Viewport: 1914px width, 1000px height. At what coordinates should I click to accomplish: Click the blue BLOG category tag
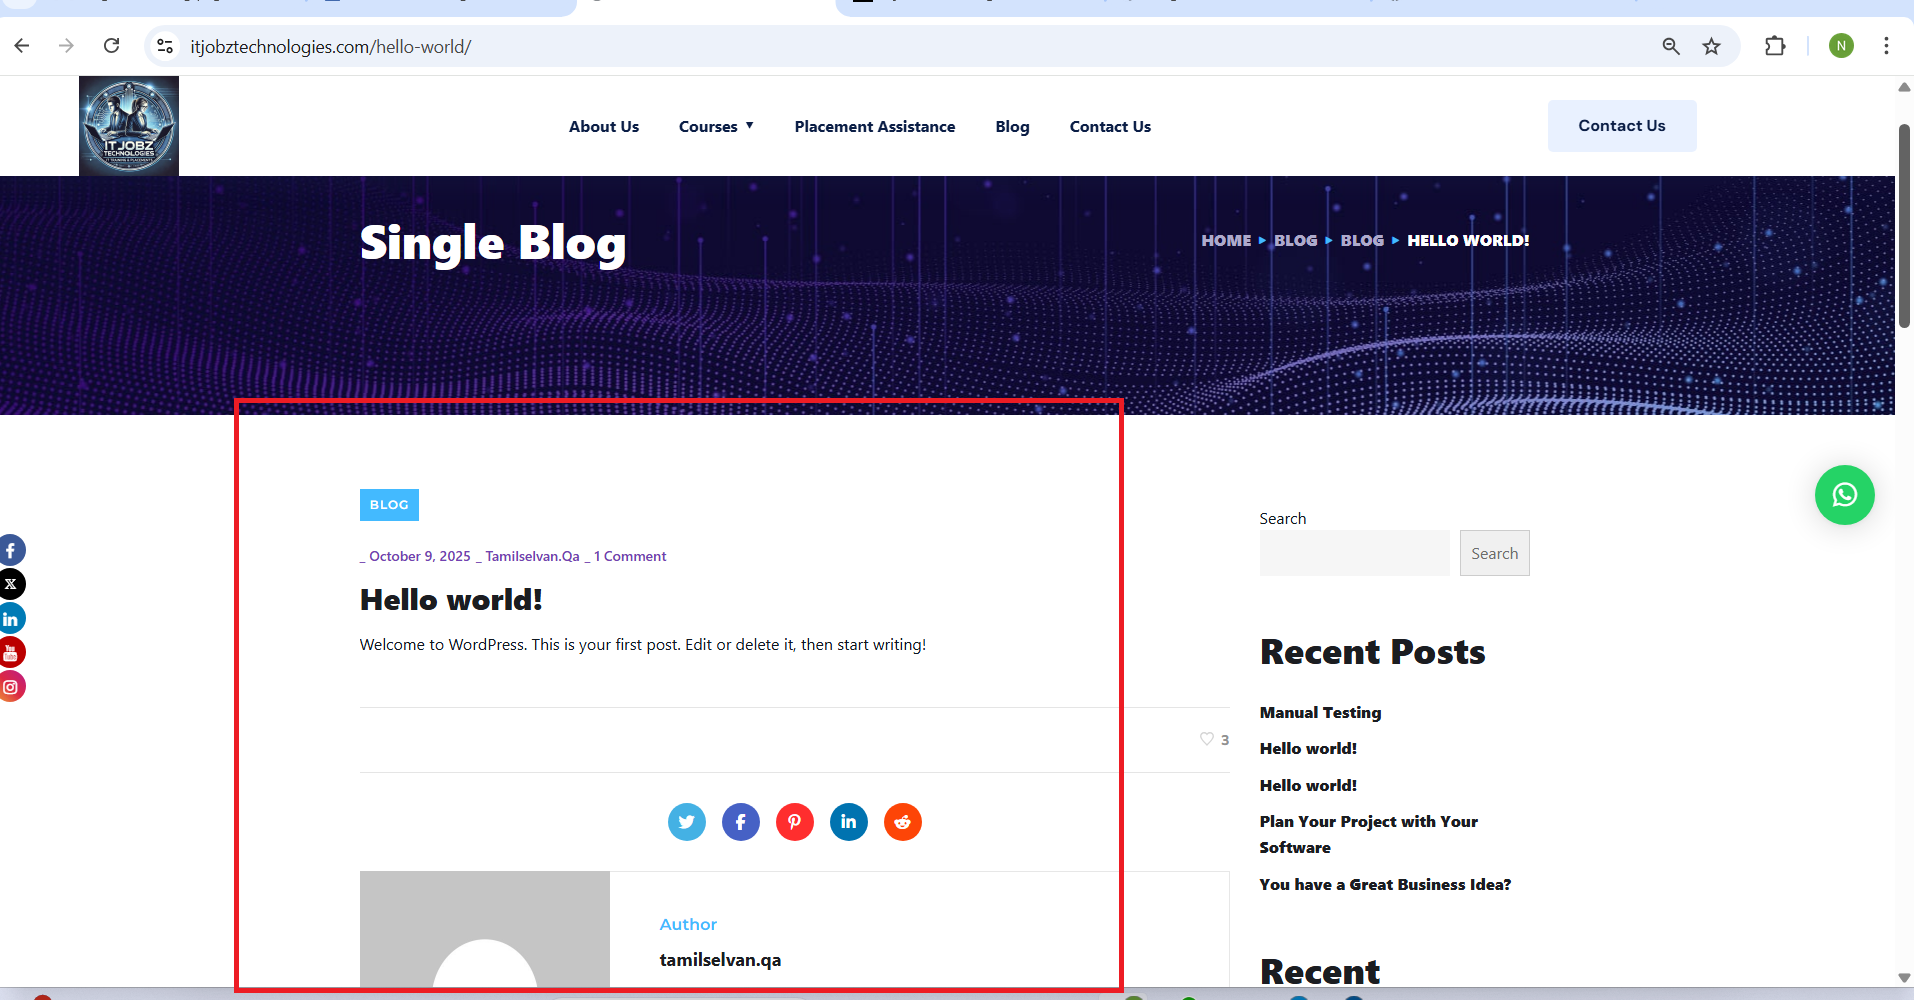[389, 505]
